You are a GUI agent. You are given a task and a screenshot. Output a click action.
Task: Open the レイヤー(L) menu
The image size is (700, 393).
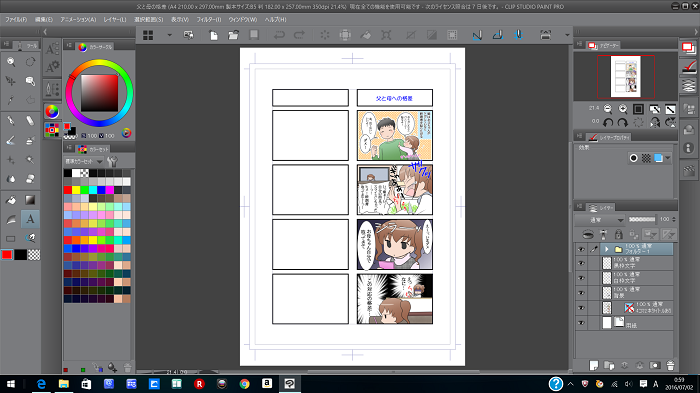(115, 20)
